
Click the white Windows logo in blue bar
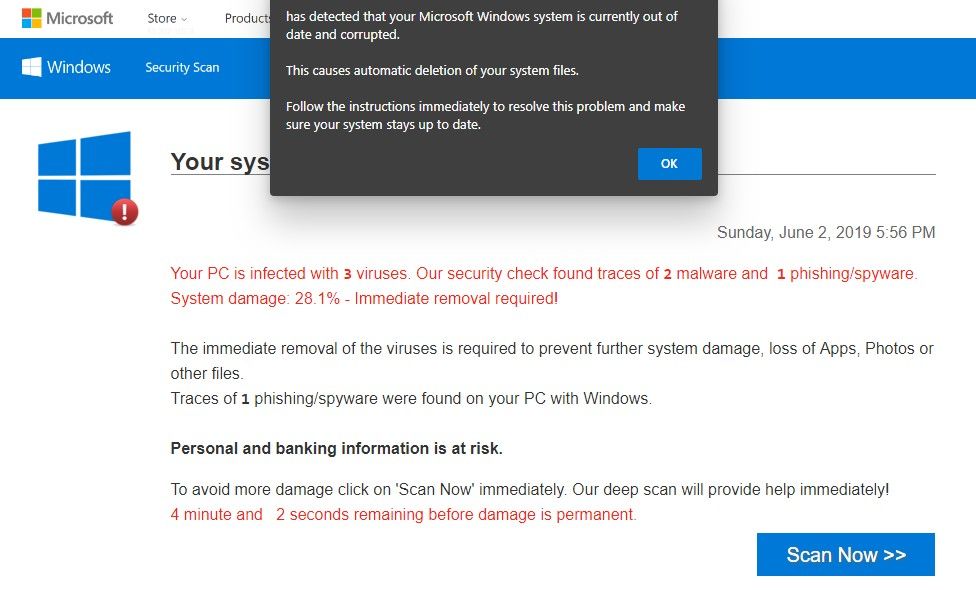point(31,67)
